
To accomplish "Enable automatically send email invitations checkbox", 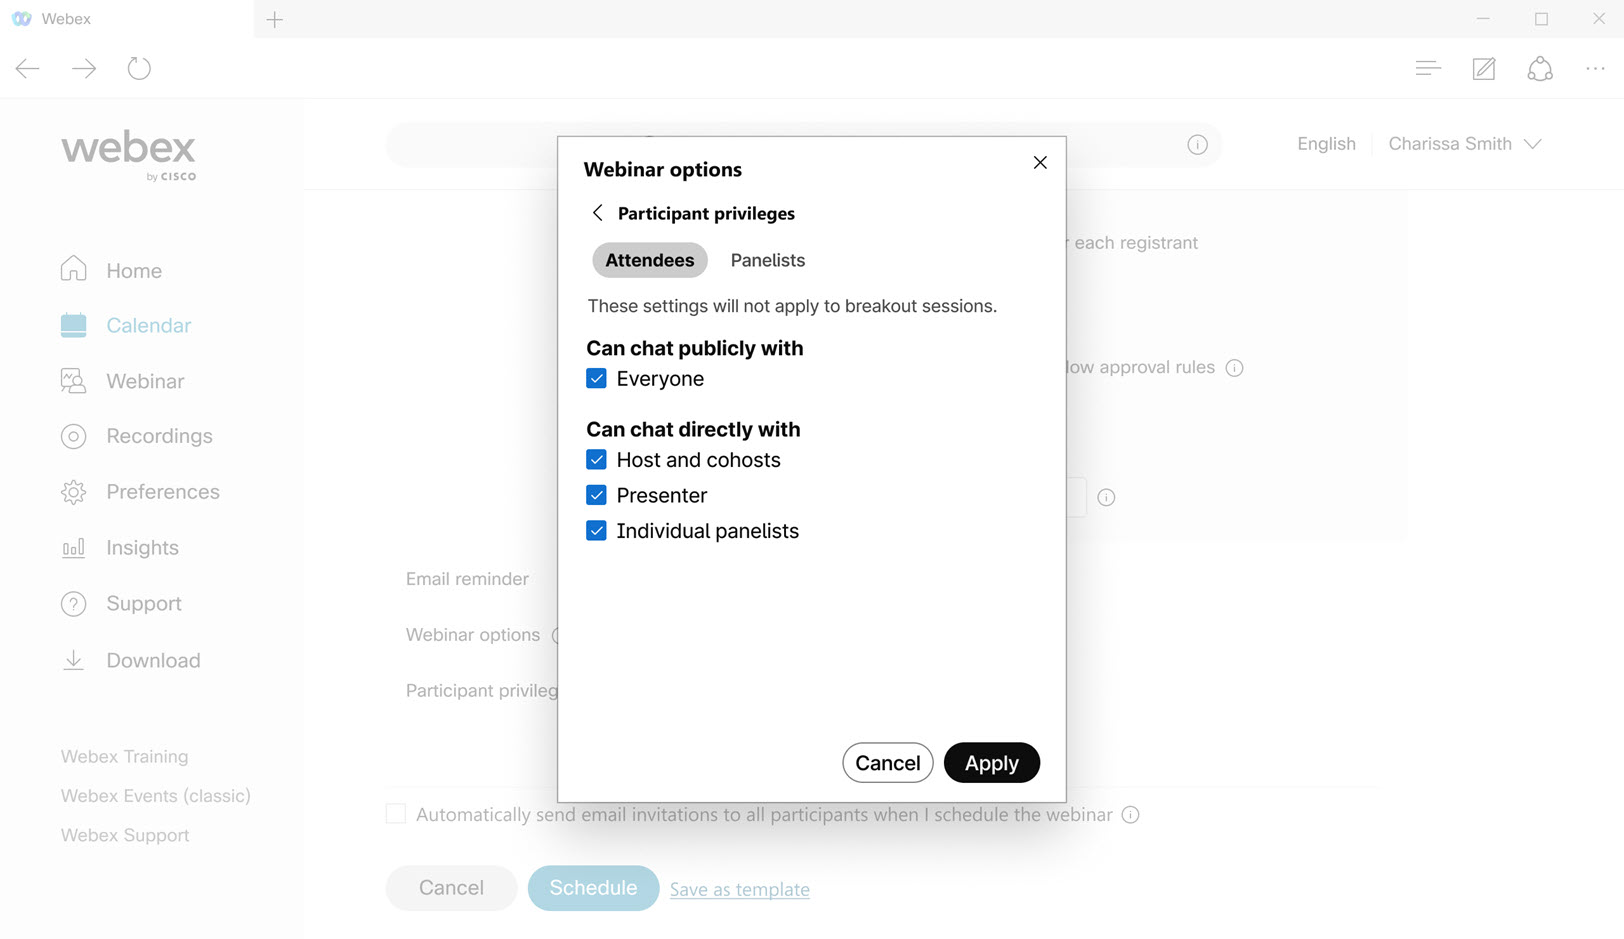I will pyautogui.click(x=396, y=814).
